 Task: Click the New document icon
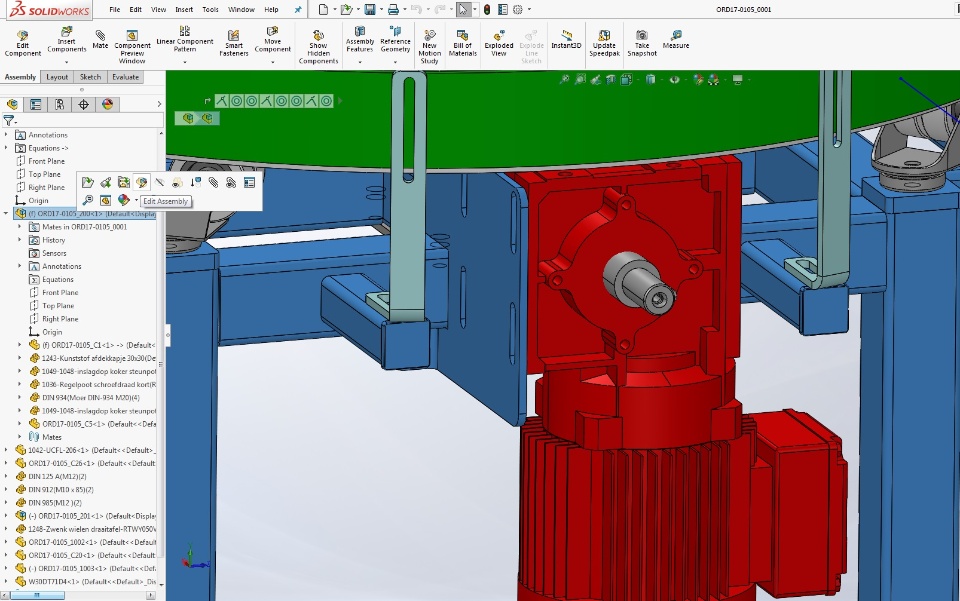[323, 9]
